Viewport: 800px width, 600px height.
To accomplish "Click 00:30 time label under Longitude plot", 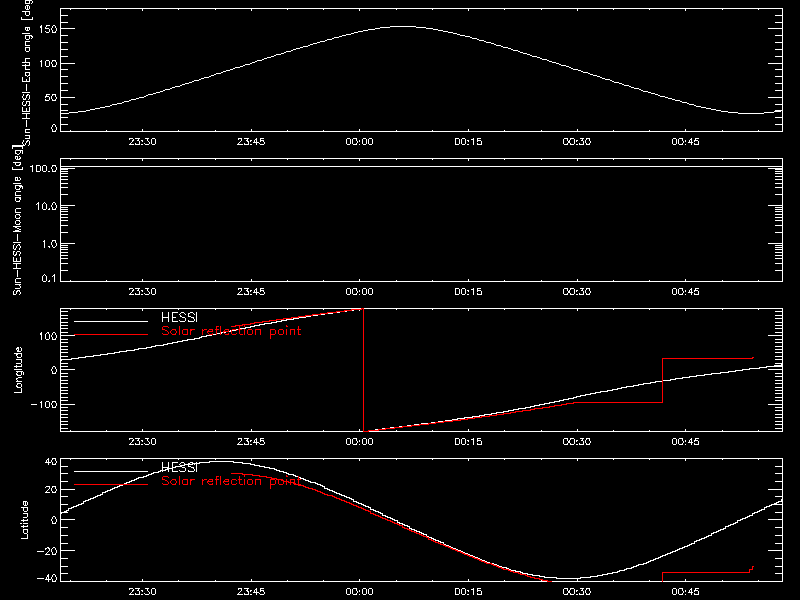I will (577, 442).
